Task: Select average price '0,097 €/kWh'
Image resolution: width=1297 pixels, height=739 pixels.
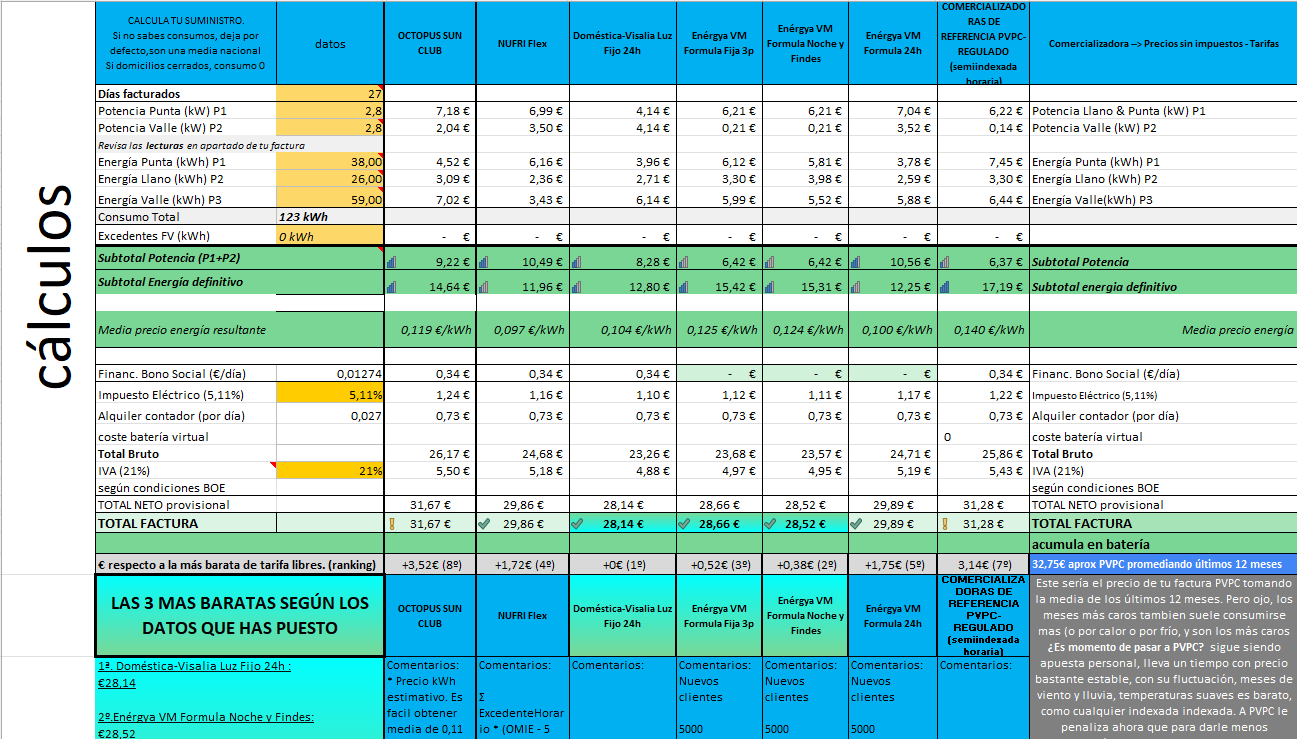Action: tap(523, 329)
